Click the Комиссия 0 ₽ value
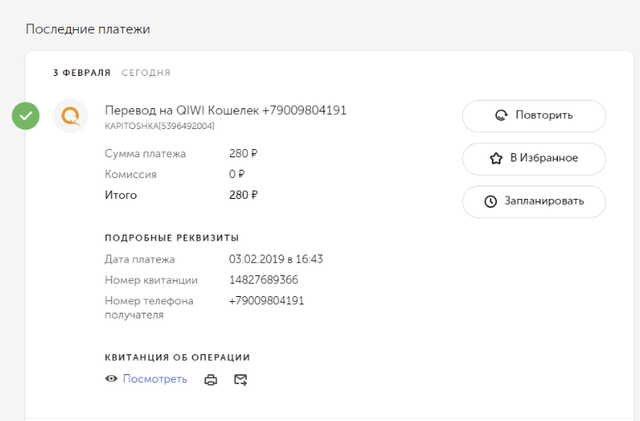 (238, 174)
